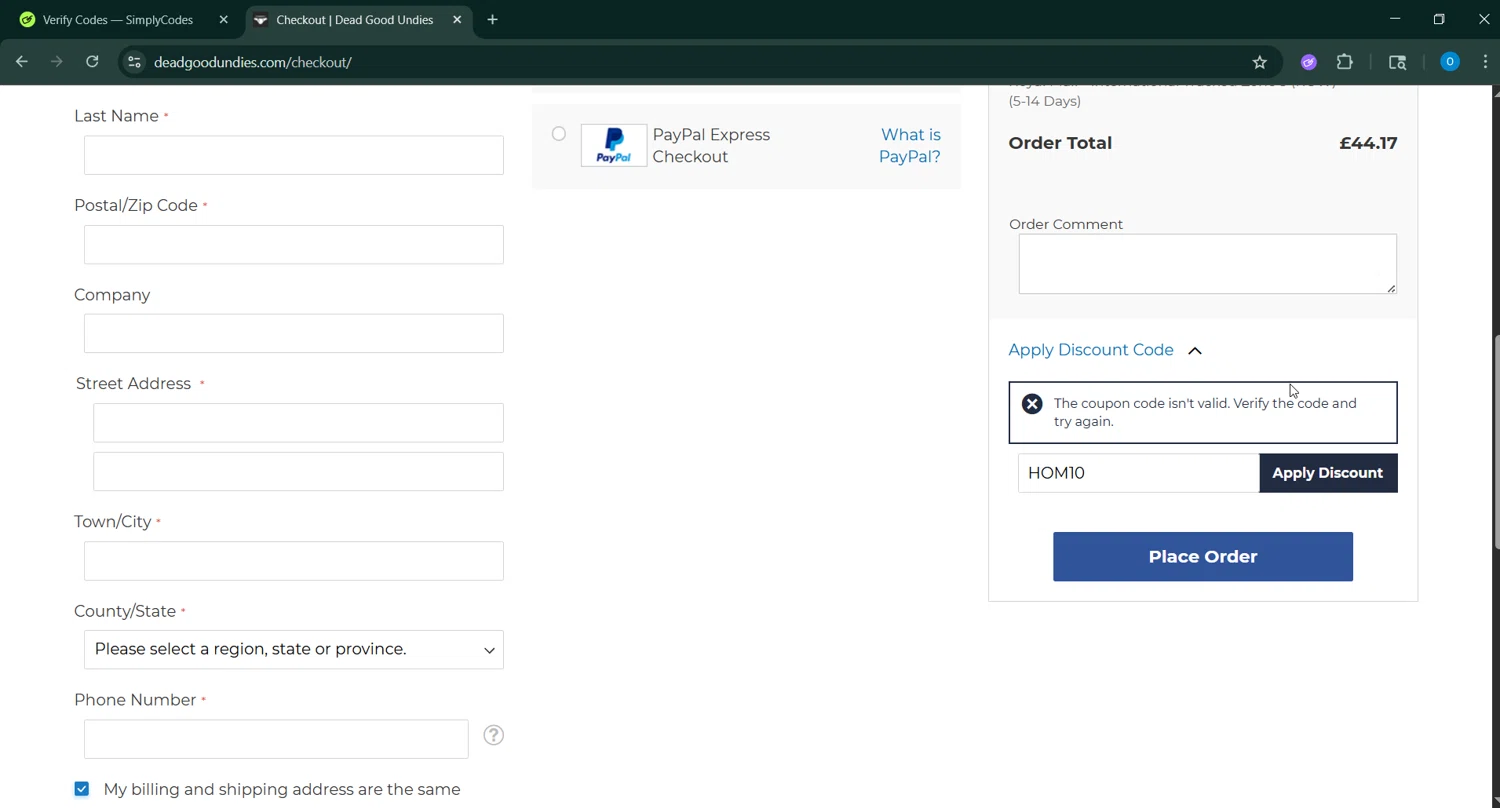The image size is (1500, 808).
Task: Click the PayPal Express Checkout label
Action: (x=711, y=145)
